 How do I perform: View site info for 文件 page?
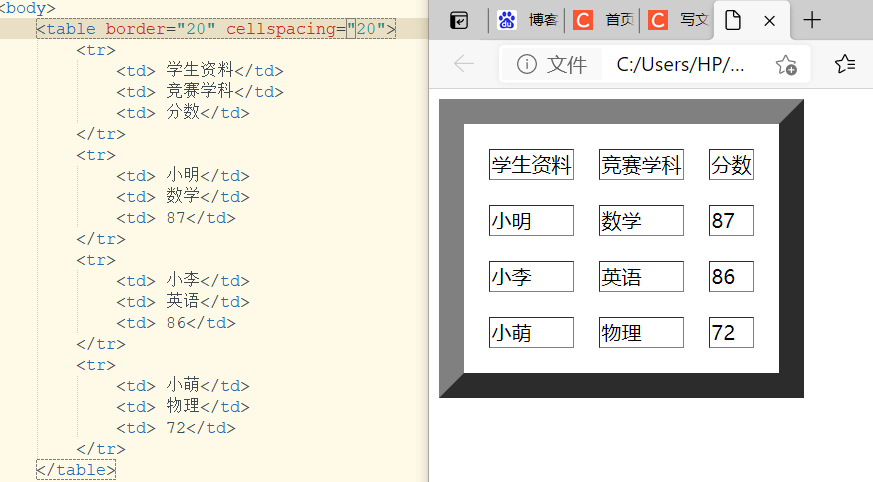coord(551,65)
